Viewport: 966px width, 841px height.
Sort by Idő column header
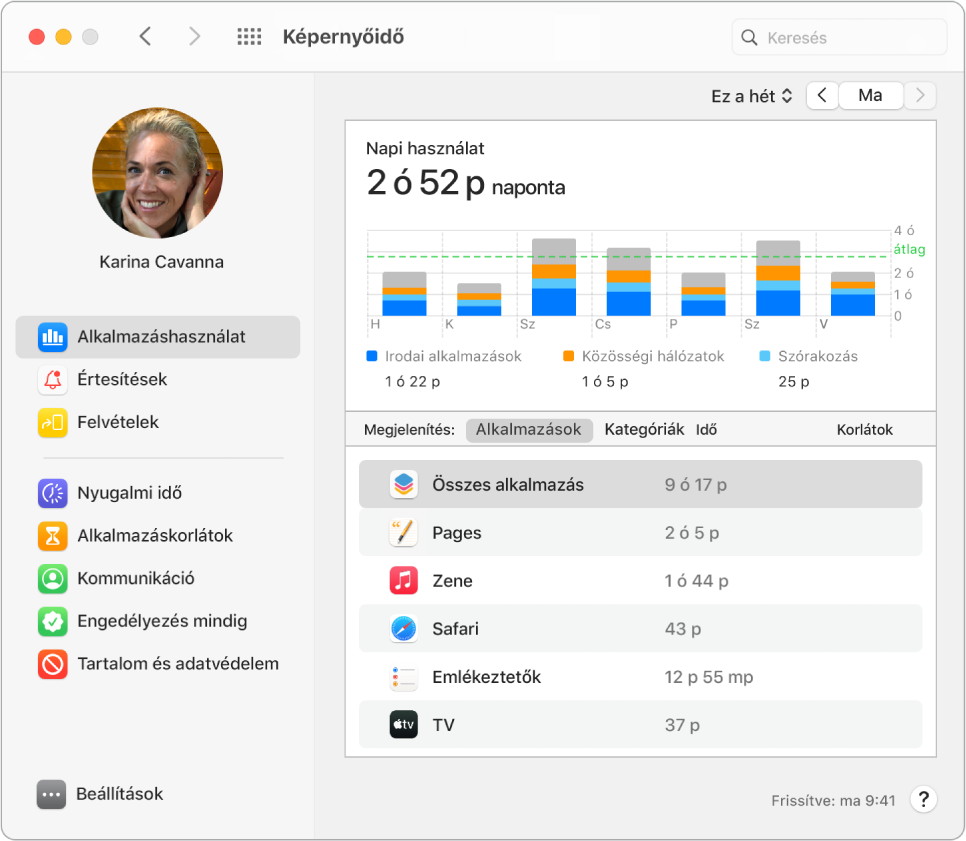706,430
